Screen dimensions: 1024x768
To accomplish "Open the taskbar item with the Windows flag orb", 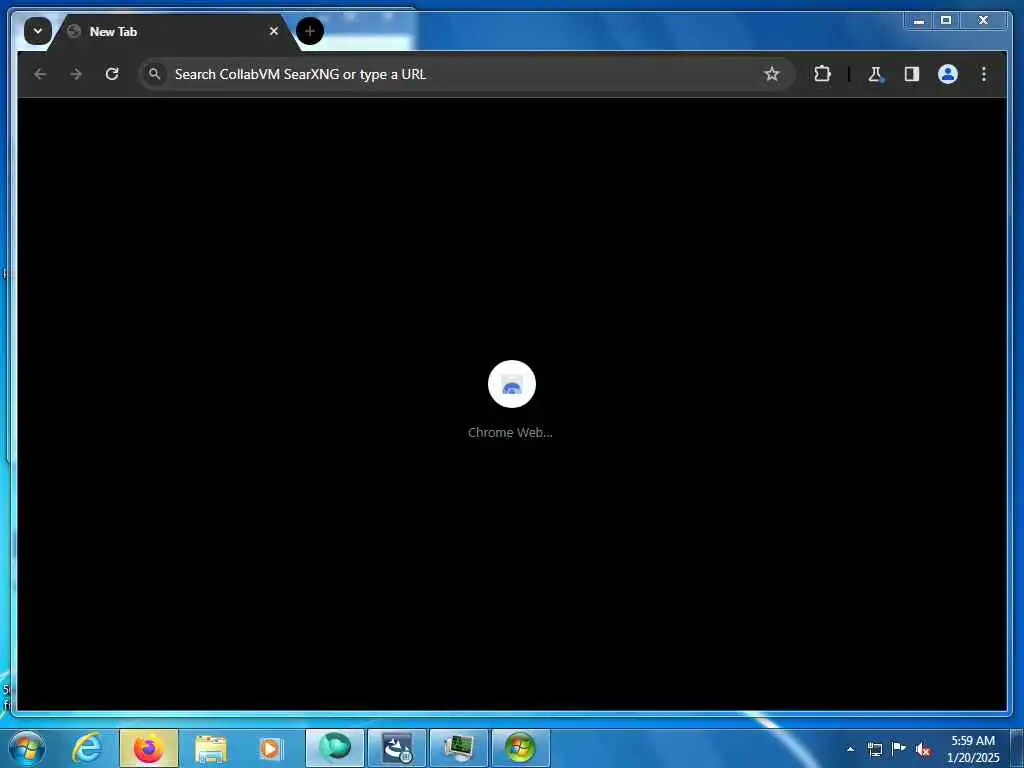I will point(520,748).
